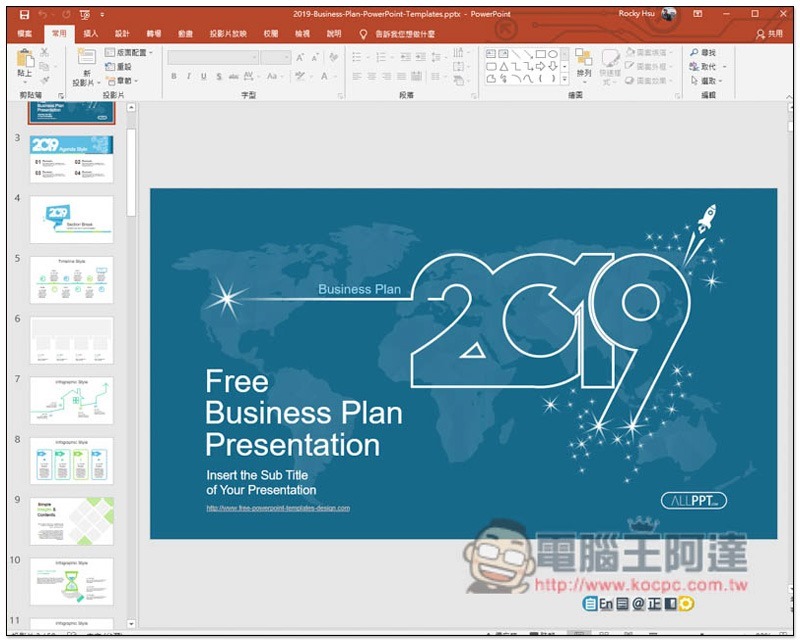
Task: Click the 共用 (Share) button
Action: (x=769, y=34)
